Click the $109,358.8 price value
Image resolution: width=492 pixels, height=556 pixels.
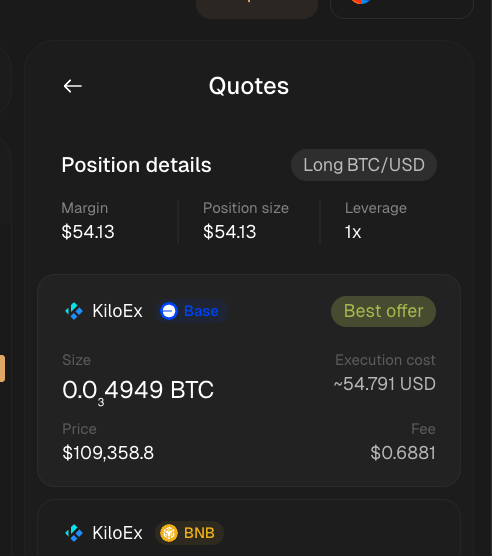108,453
